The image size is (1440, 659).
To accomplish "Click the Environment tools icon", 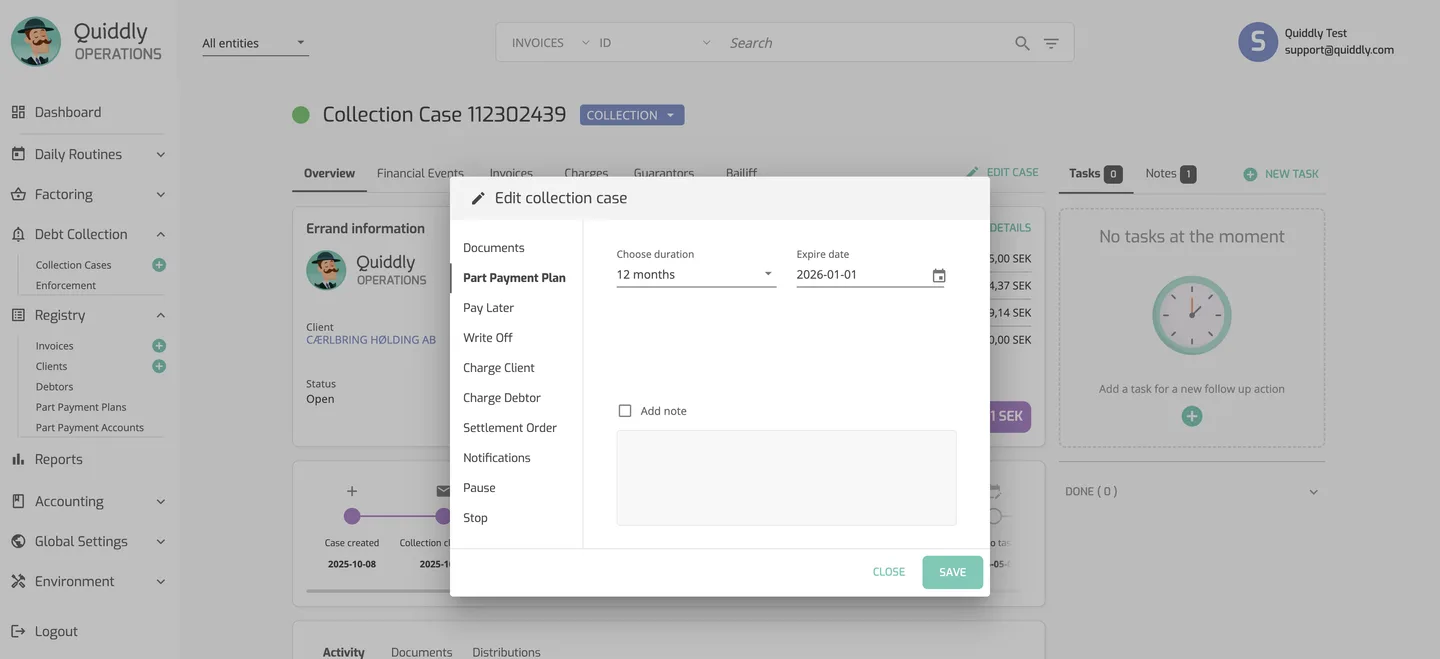I will point(18,581).
